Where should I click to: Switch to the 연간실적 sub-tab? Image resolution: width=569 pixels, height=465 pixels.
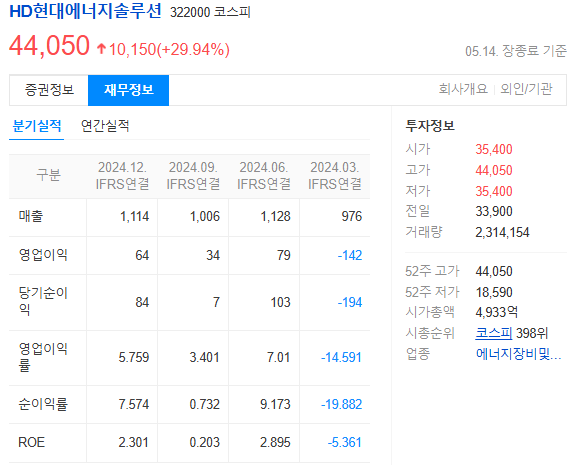(x=105, y=126)
